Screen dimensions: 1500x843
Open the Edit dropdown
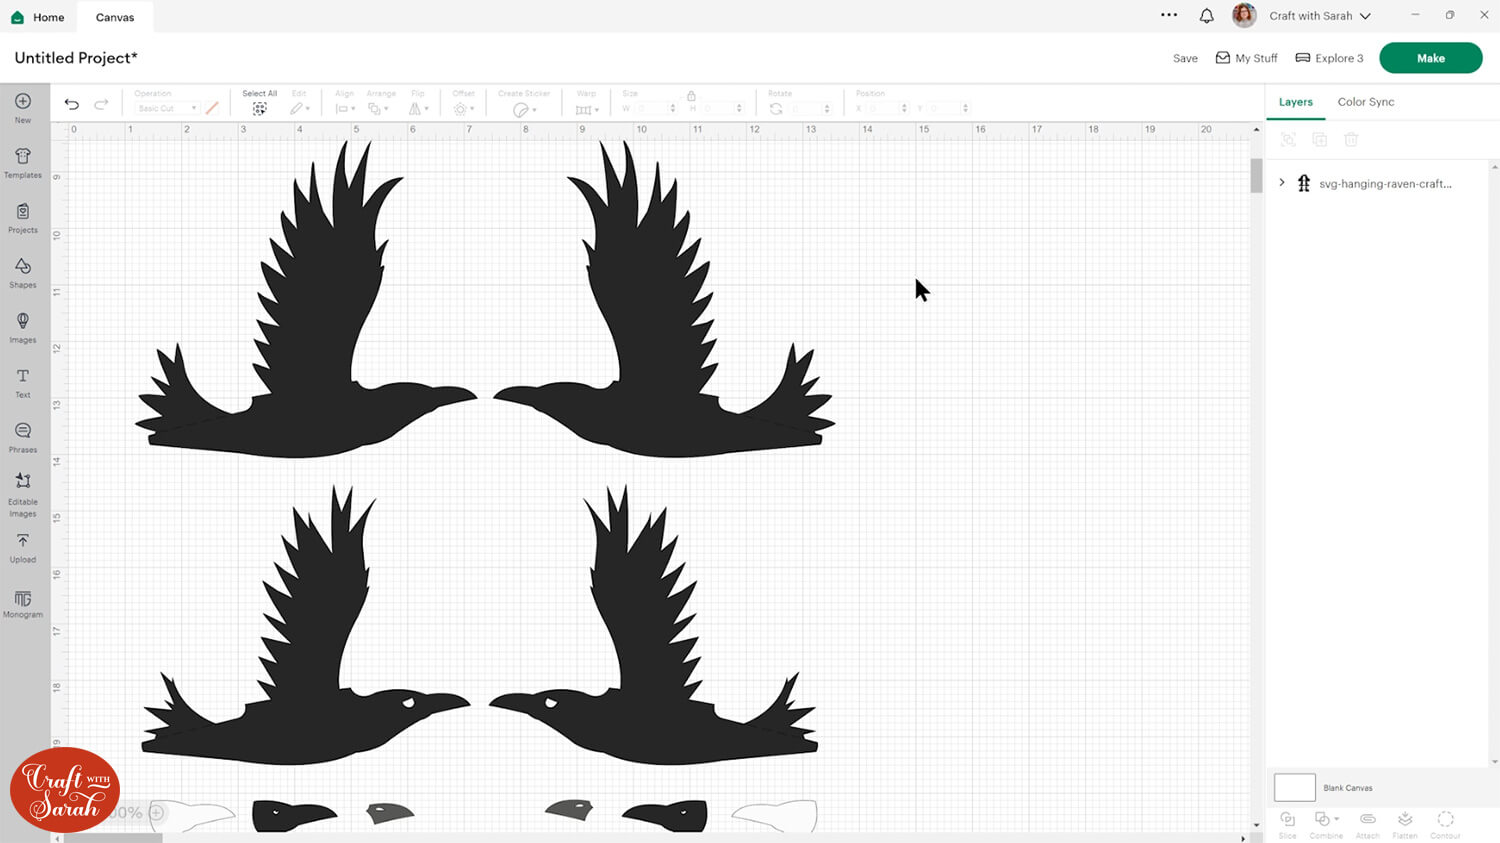299,108
